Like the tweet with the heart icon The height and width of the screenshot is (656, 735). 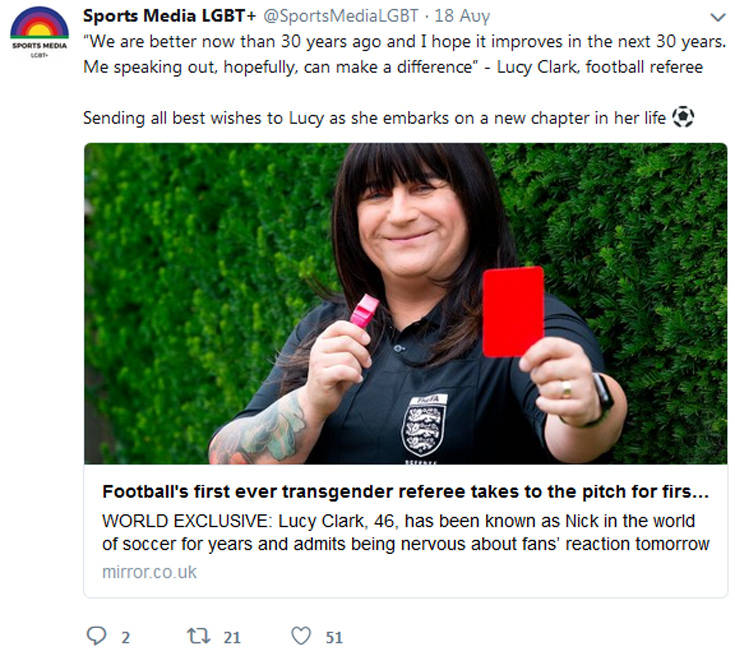[301, 636]
